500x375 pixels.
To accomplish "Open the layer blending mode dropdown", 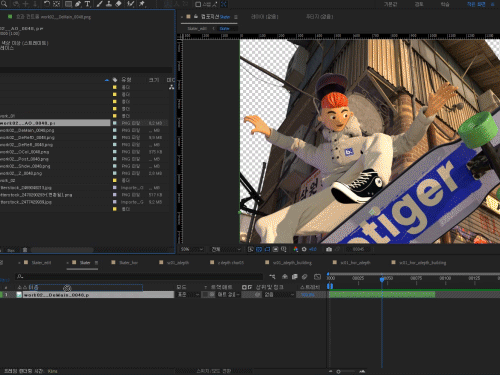I will pyautogui.click(x=188, y=295).
